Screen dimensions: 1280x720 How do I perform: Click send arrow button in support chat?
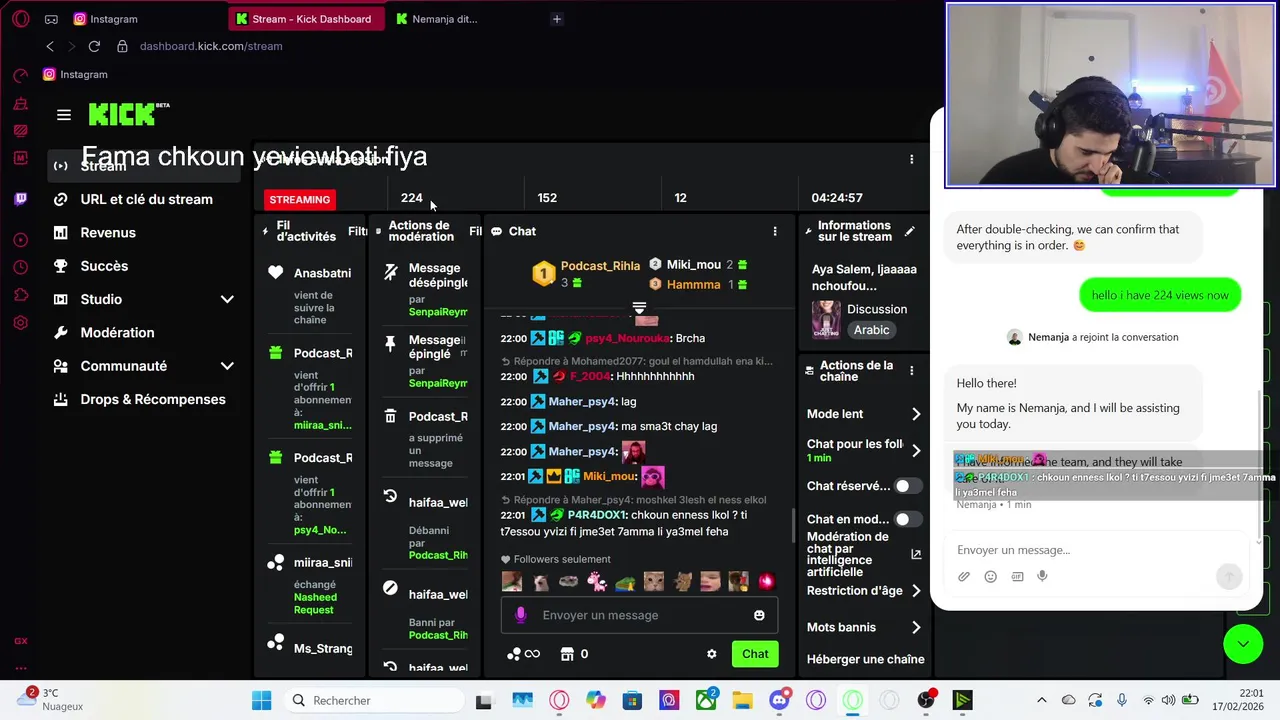(x=1229, y=576)
